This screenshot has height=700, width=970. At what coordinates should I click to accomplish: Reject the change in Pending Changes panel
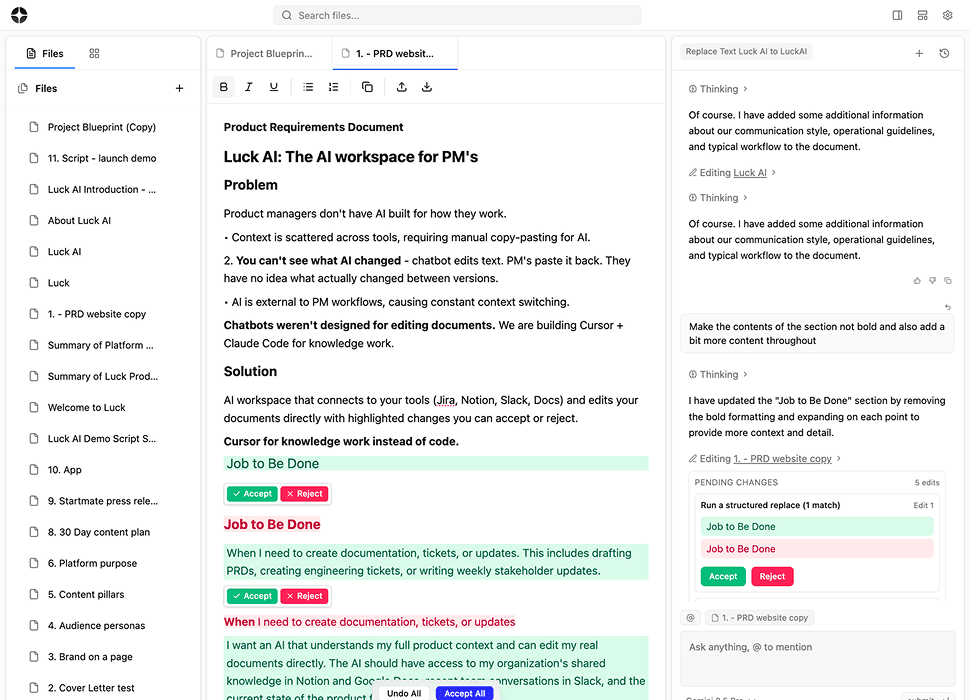pos(772,576)
